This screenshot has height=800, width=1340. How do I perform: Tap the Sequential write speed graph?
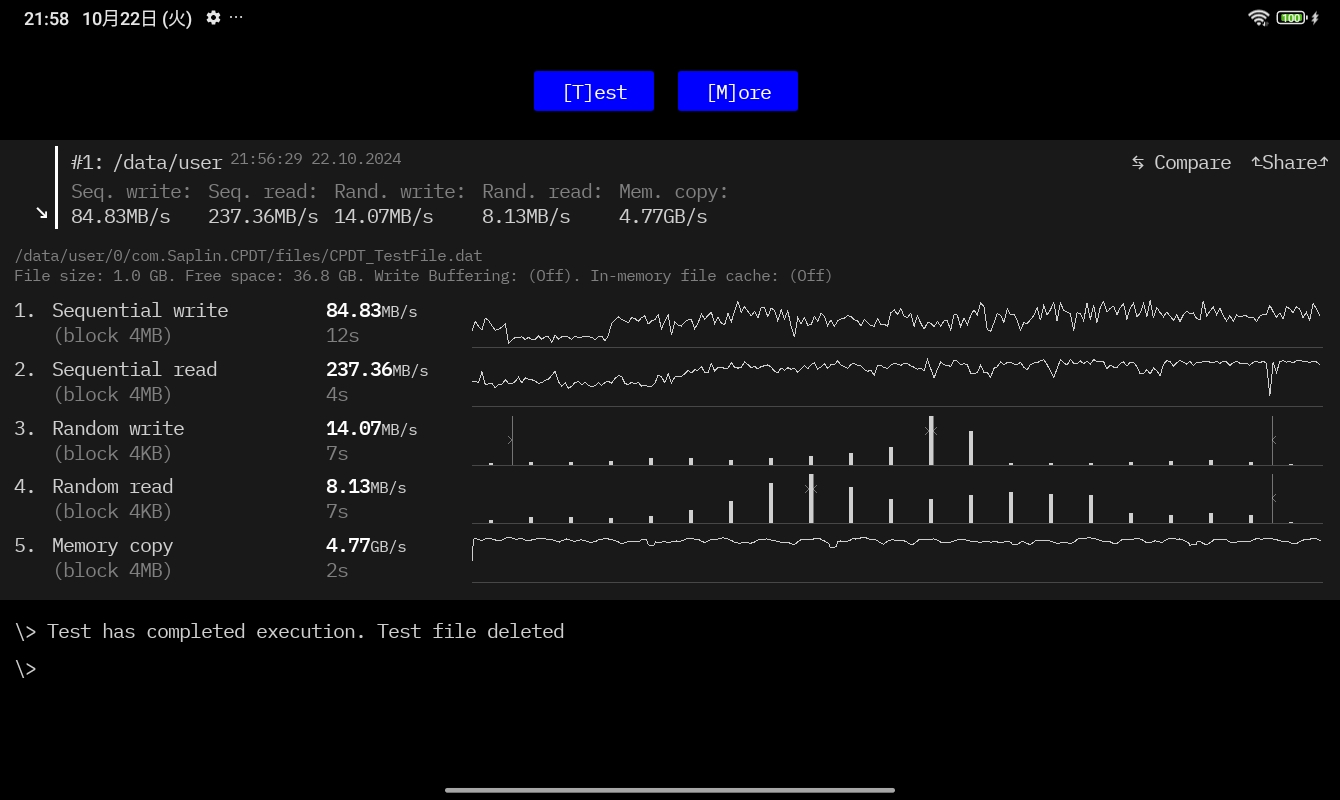(897, 322)
